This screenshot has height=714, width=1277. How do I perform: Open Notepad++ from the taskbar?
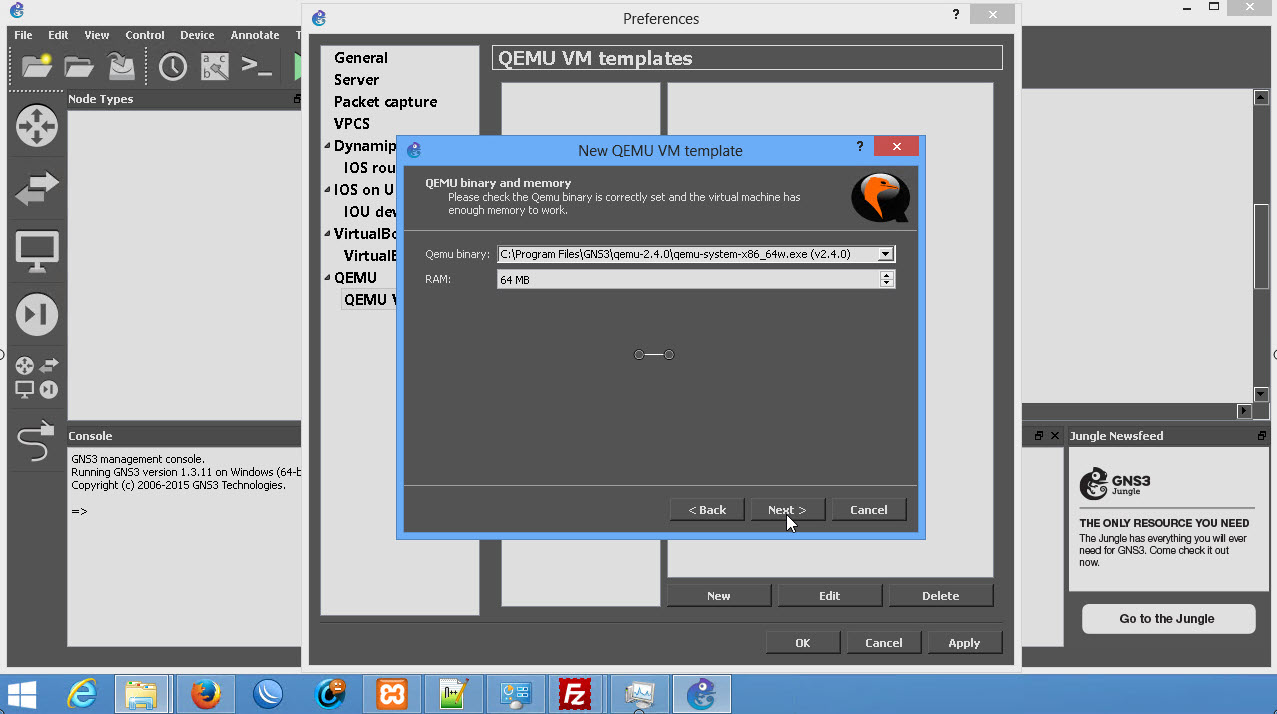pos(453,693)
